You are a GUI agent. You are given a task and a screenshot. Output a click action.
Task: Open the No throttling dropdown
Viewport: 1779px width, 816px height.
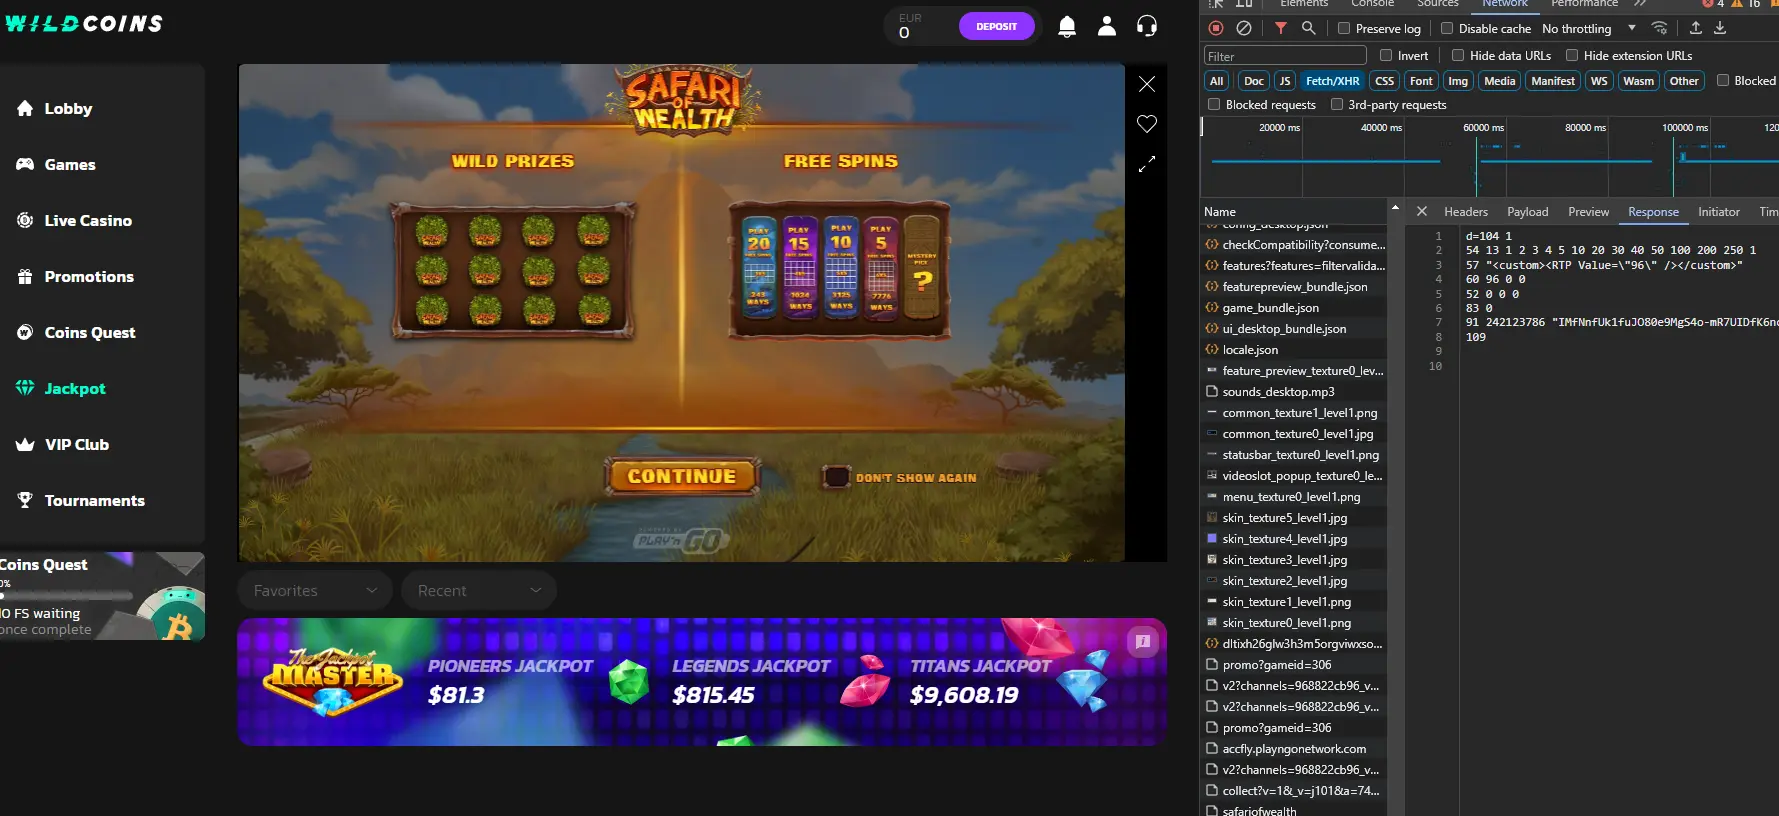coord(1588,28)
